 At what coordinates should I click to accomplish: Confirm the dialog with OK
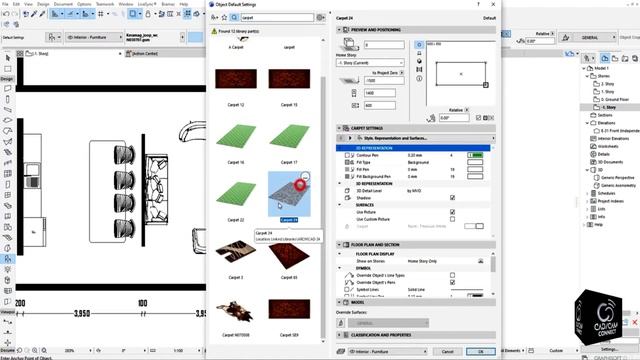tap(481, 351)
